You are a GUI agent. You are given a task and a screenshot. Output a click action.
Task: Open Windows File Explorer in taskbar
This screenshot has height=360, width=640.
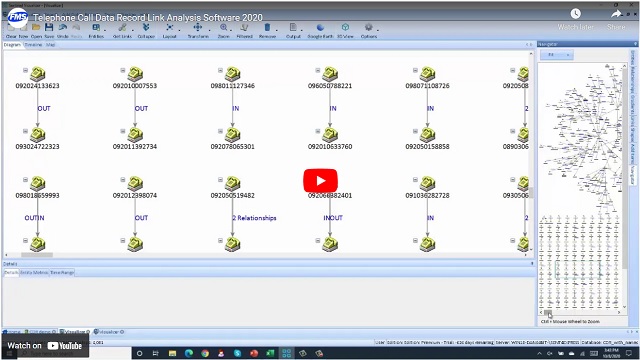point(172,353)
